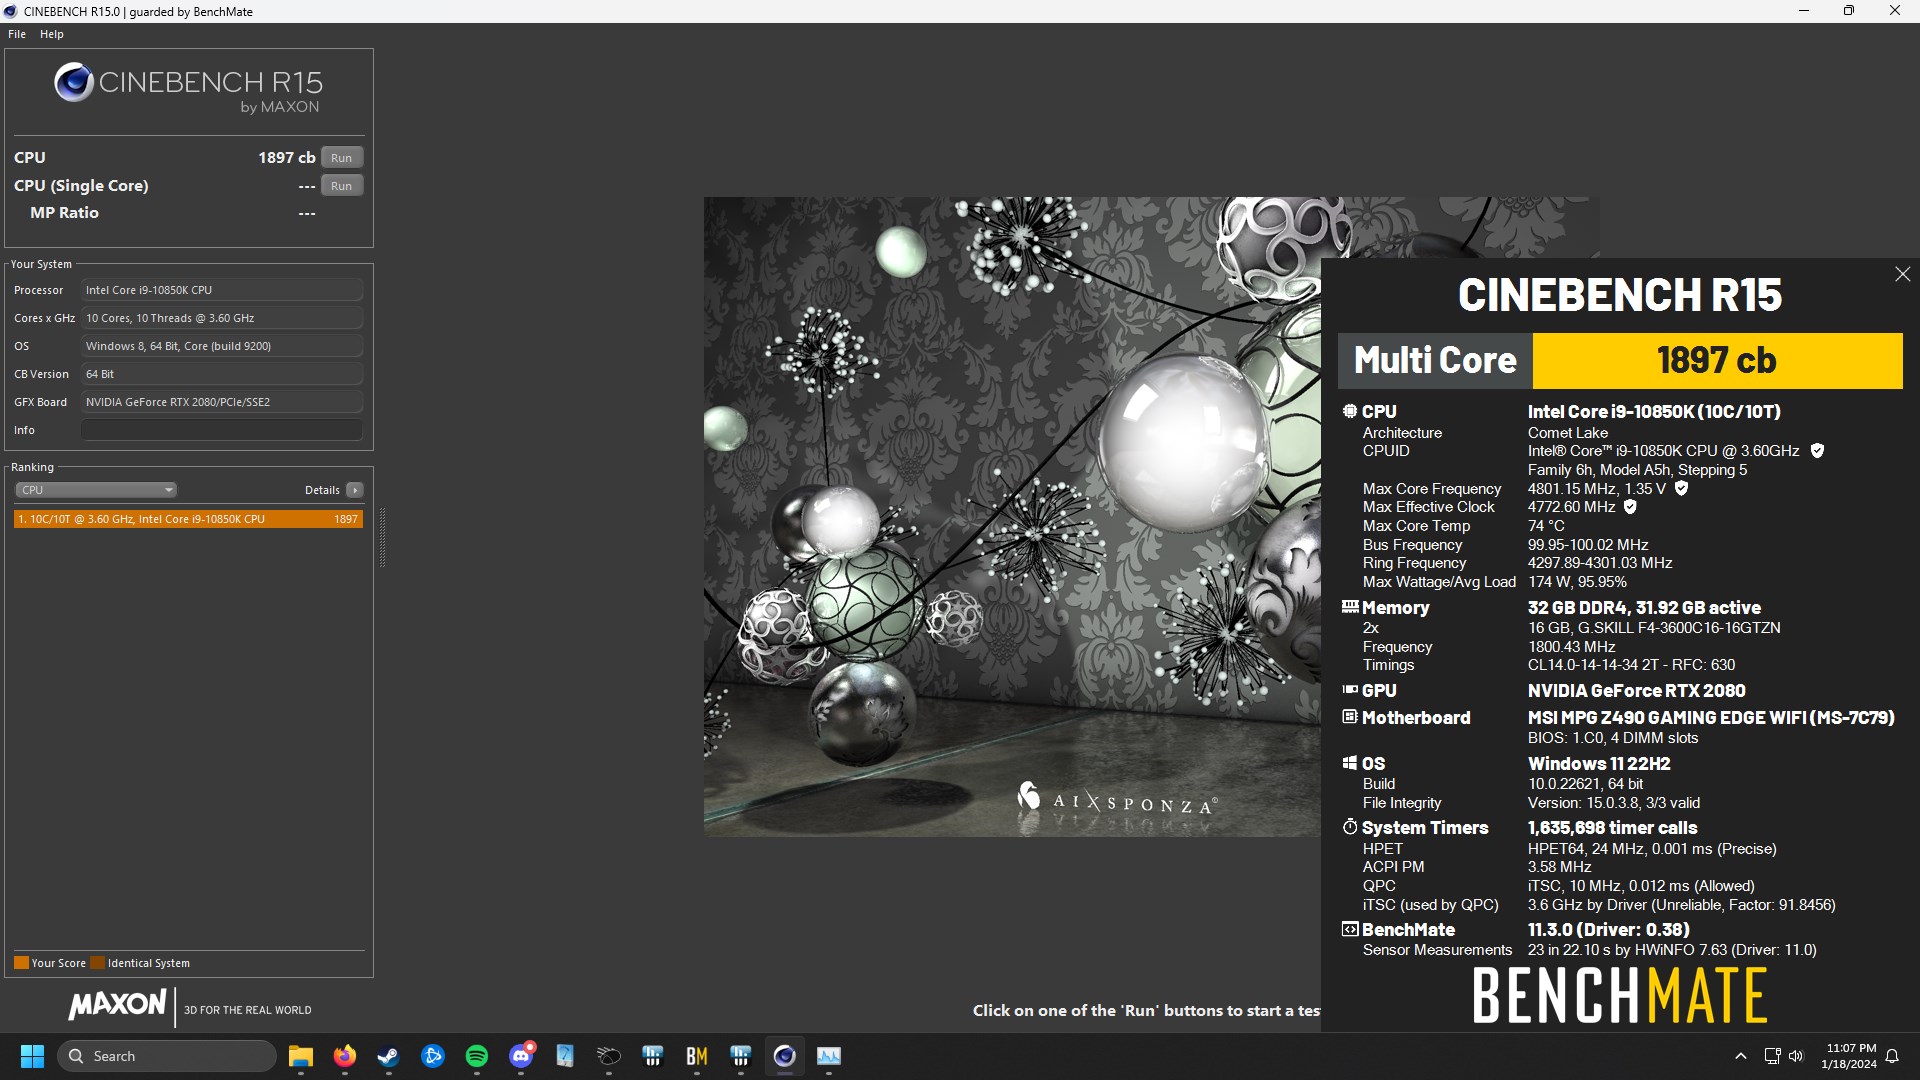Open the resource monitor graph taskbar icon

coord(829,1056)
